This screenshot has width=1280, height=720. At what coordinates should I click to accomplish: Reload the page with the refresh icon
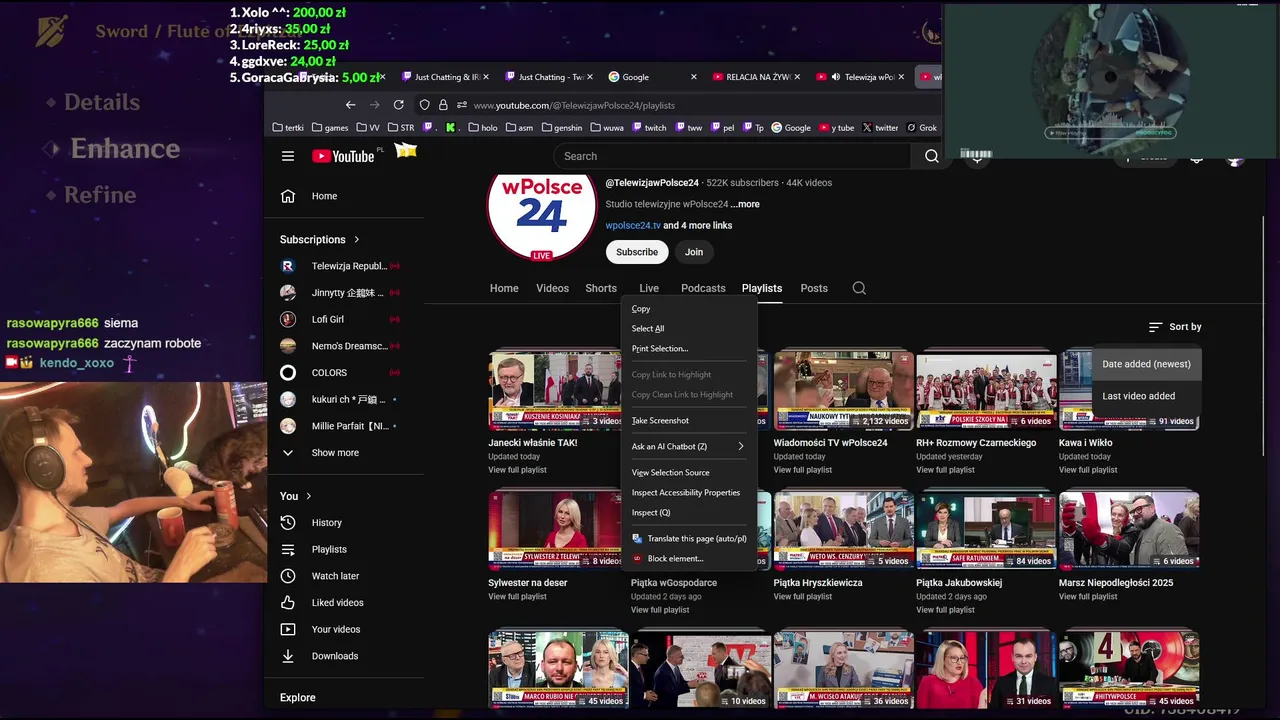coord(399,105)
